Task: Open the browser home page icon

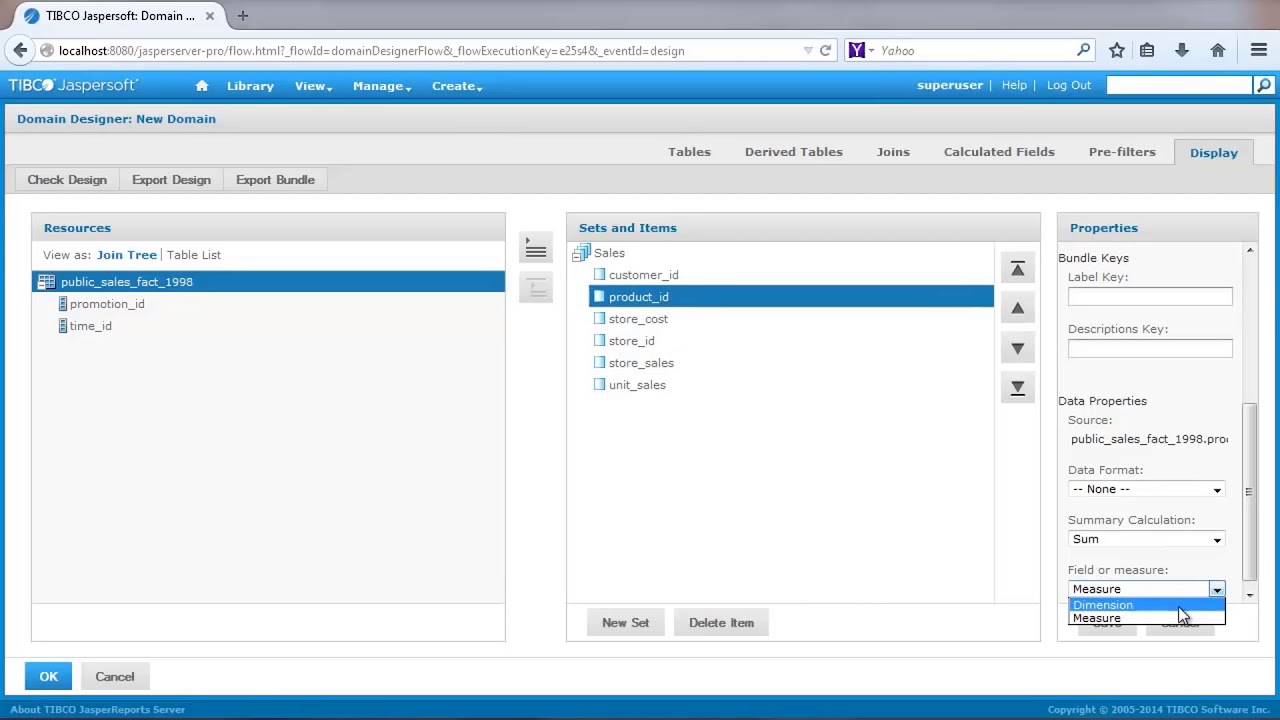Action: click(x=1218, y=50)
